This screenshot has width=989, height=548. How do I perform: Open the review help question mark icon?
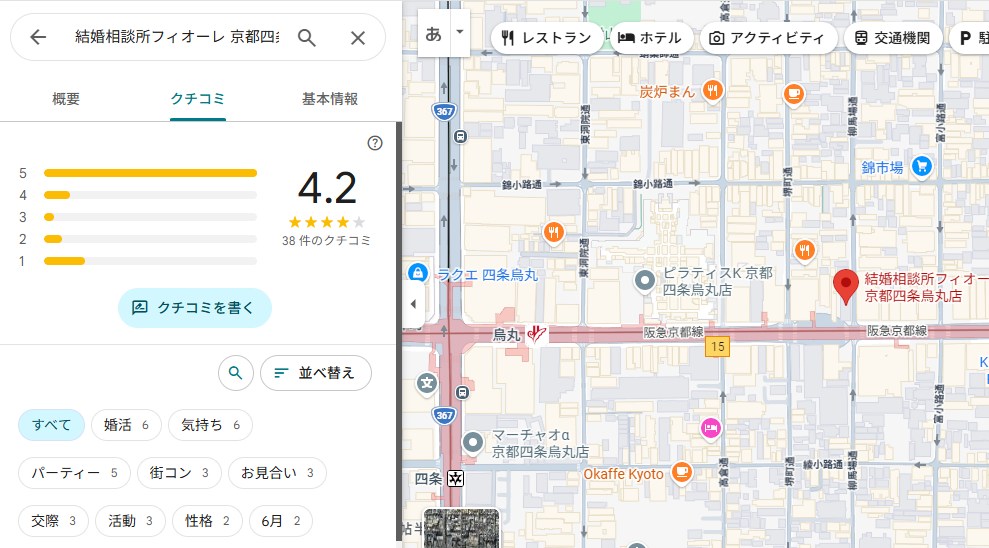(375, 143)
